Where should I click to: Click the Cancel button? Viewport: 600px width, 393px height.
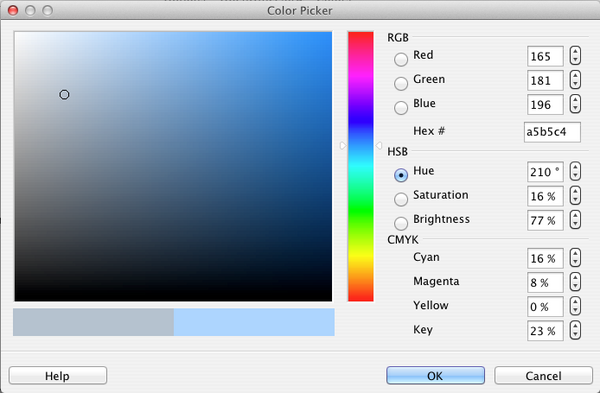tap(543, 375)
